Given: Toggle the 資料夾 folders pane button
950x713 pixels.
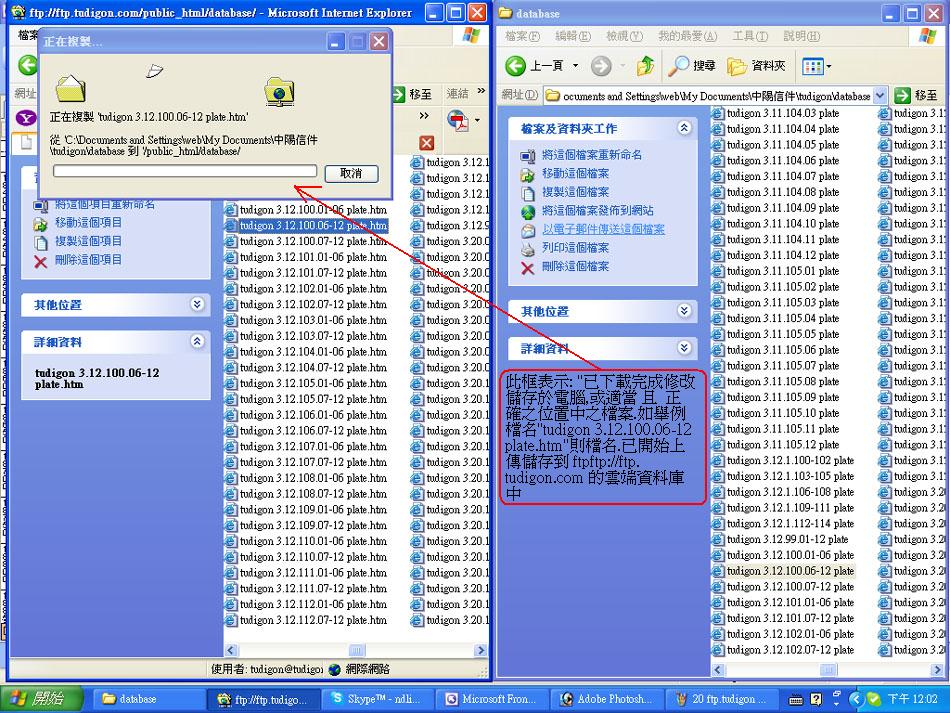Looking at the screenshot, I should pyautogui.click(x=756, y=65).
